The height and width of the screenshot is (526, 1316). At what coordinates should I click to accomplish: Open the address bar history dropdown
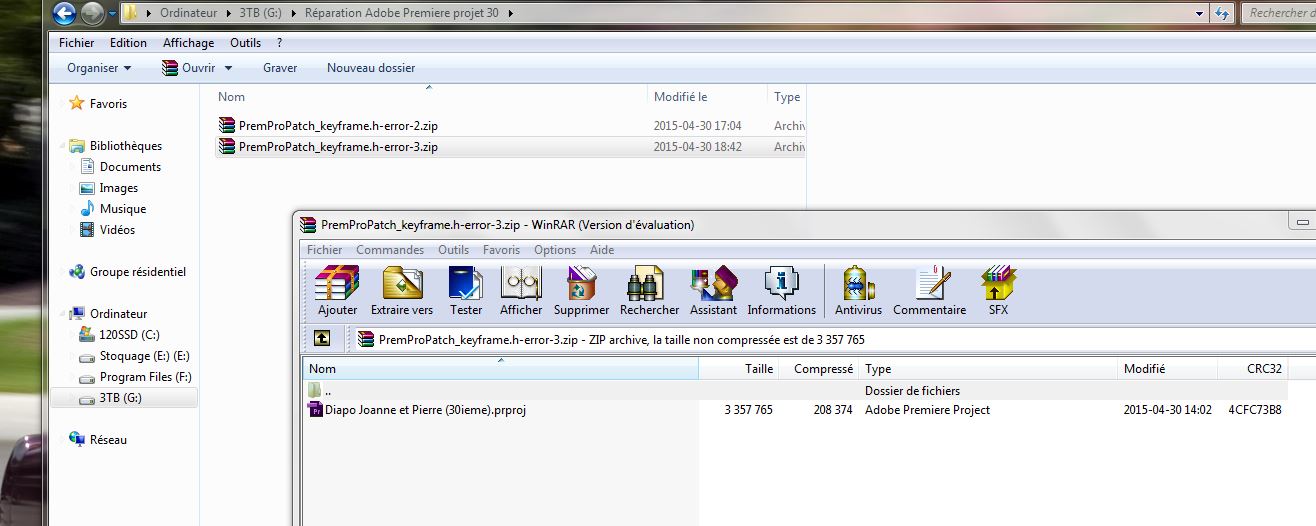click(x=1200, y=13)
